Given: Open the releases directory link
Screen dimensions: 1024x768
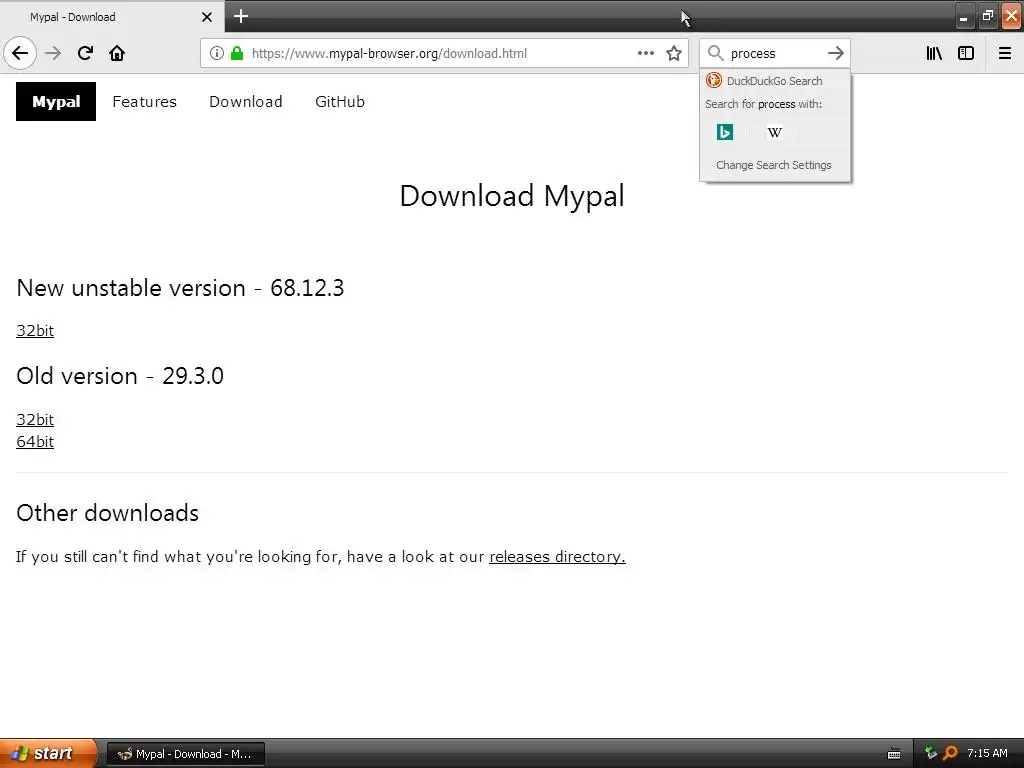Looking at the screenshot, I should click(x=557, y=556).
